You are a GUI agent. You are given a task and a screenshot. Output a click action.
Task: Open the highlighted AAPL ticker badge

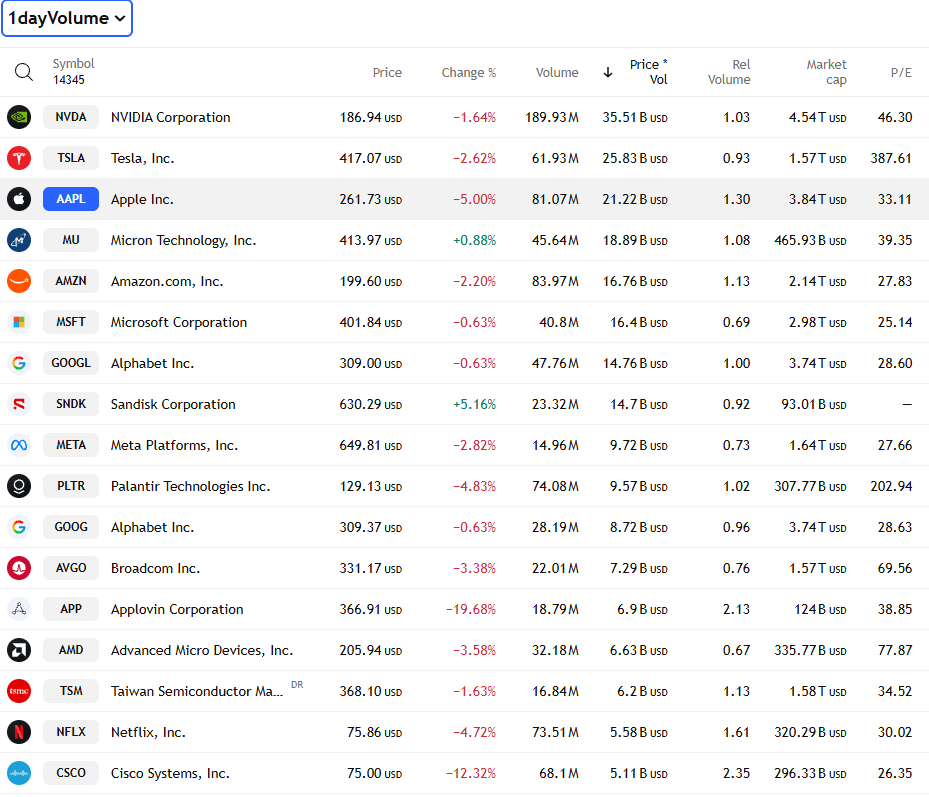[x=71, y=199]
